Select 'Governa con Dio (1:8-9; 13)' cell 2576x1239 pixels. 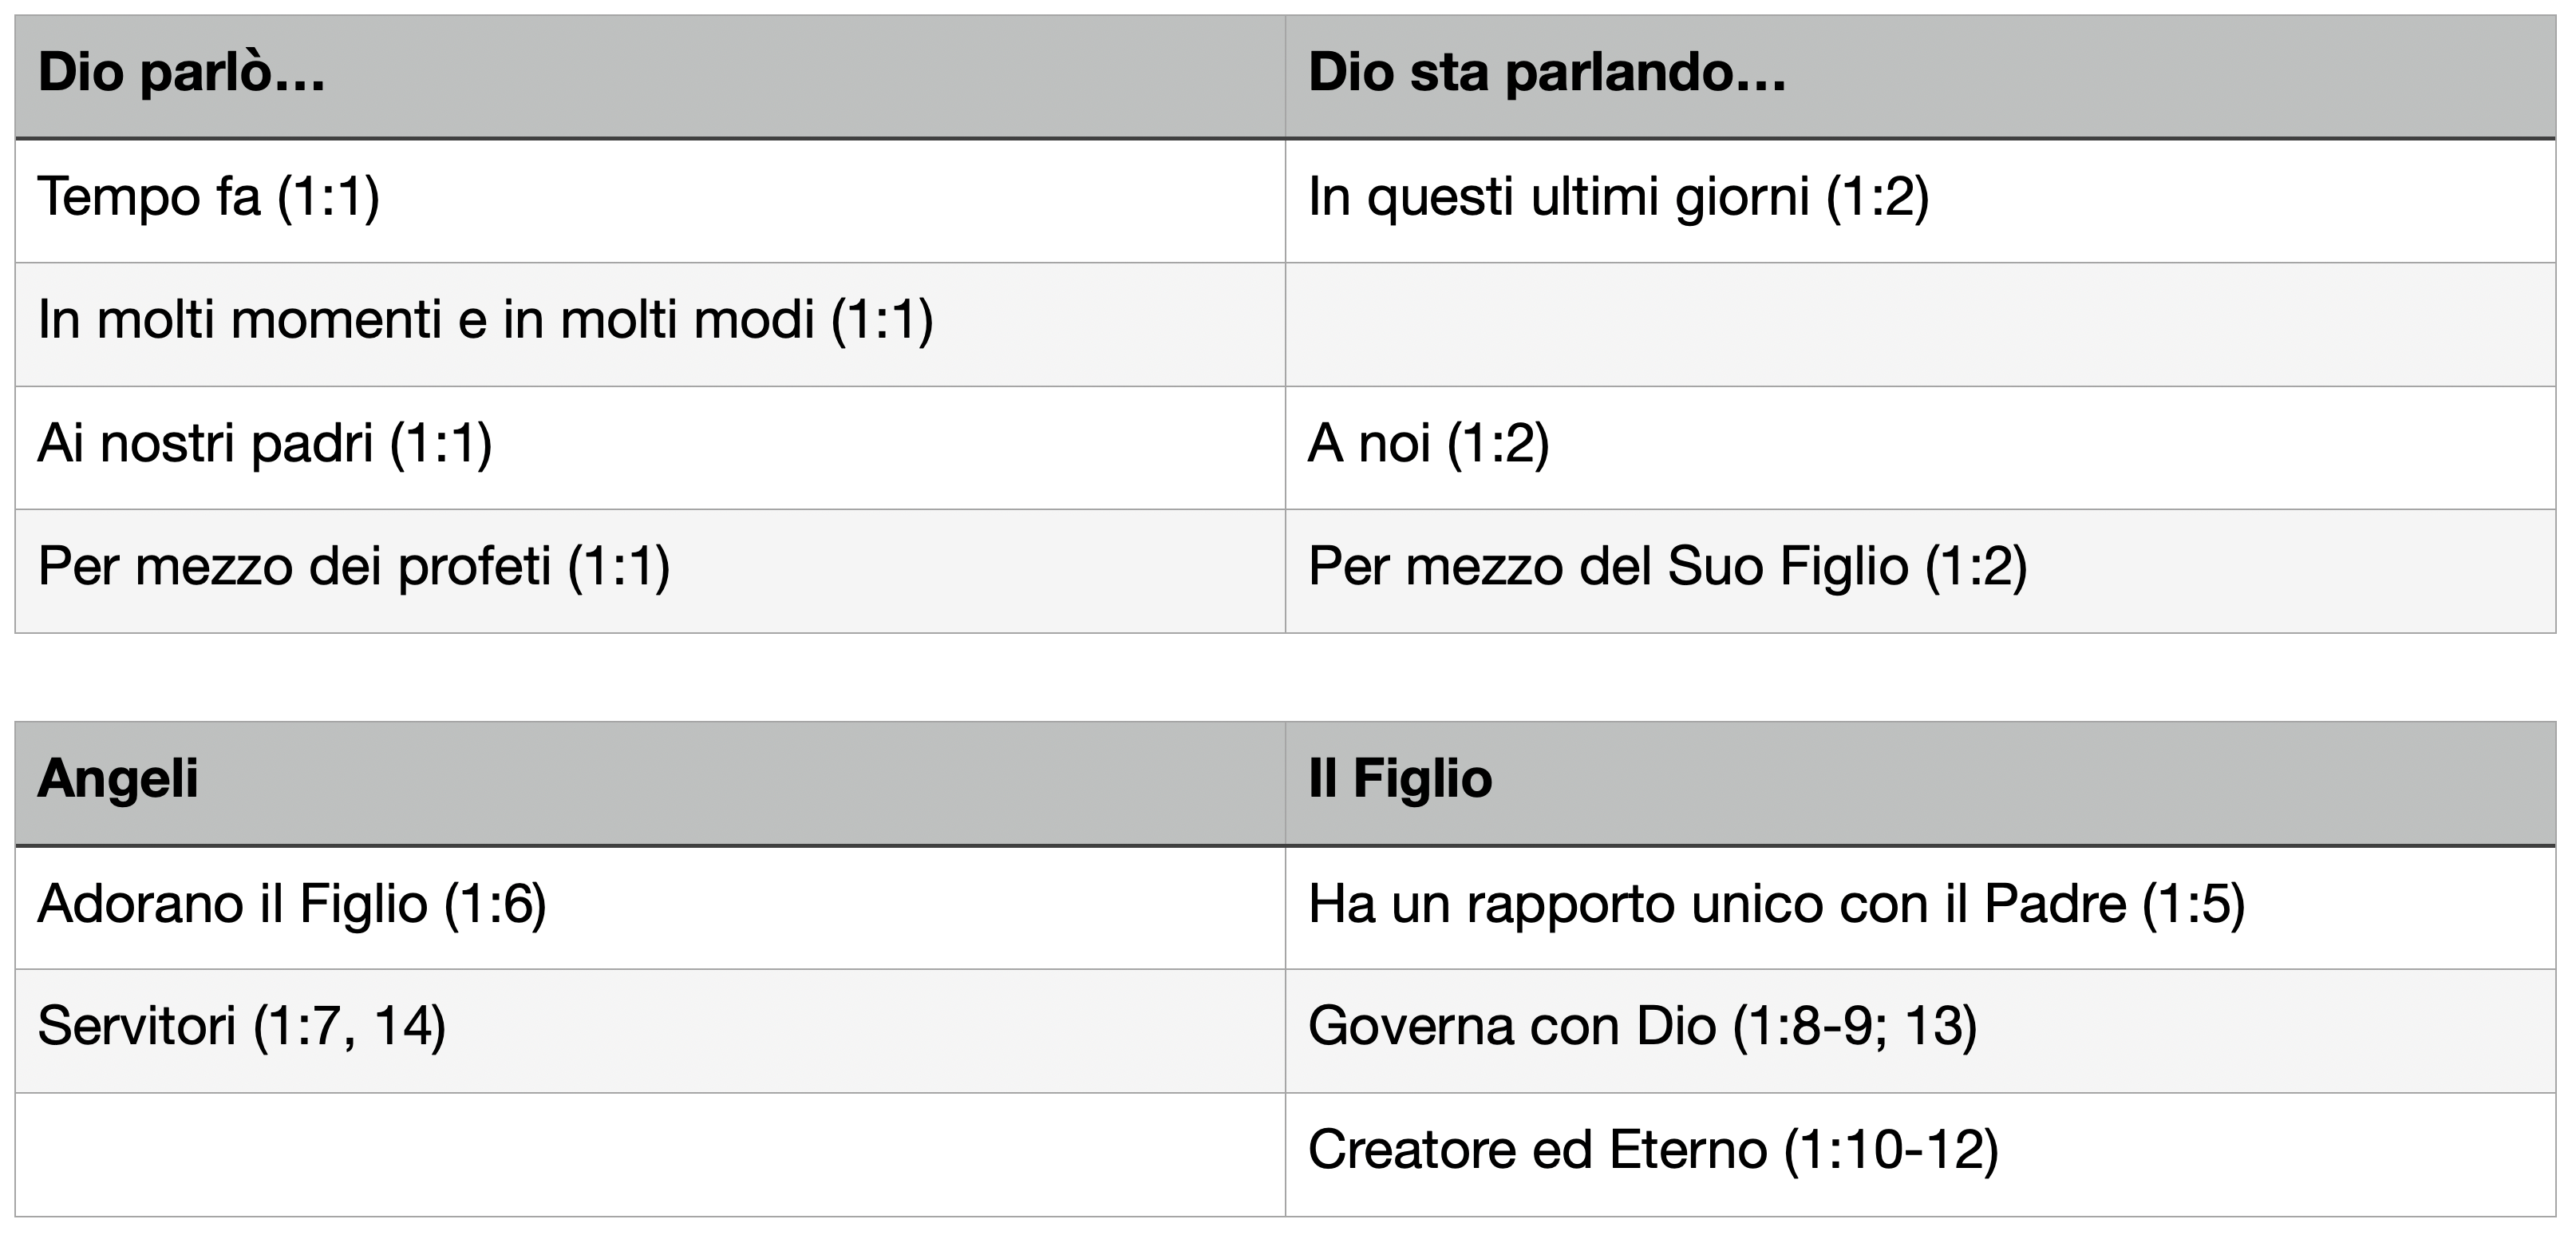coord(1920,1030)
